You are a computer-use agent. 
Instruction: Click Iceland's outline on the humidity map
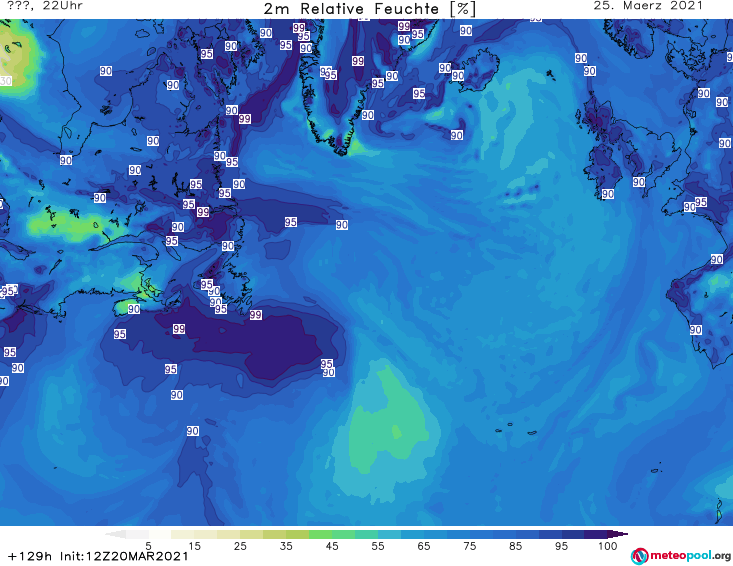(x=476, y=70)
